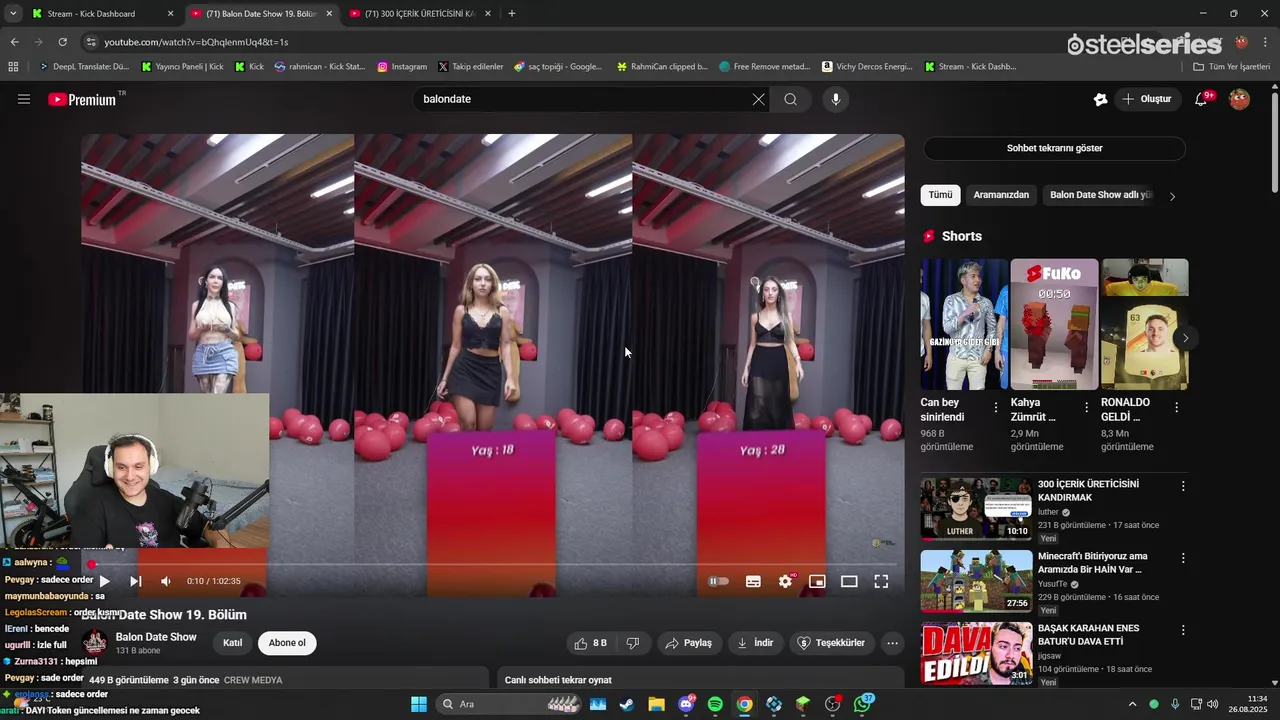
Task: Open Discord from the taskbar
Action: tap(686, 704)
